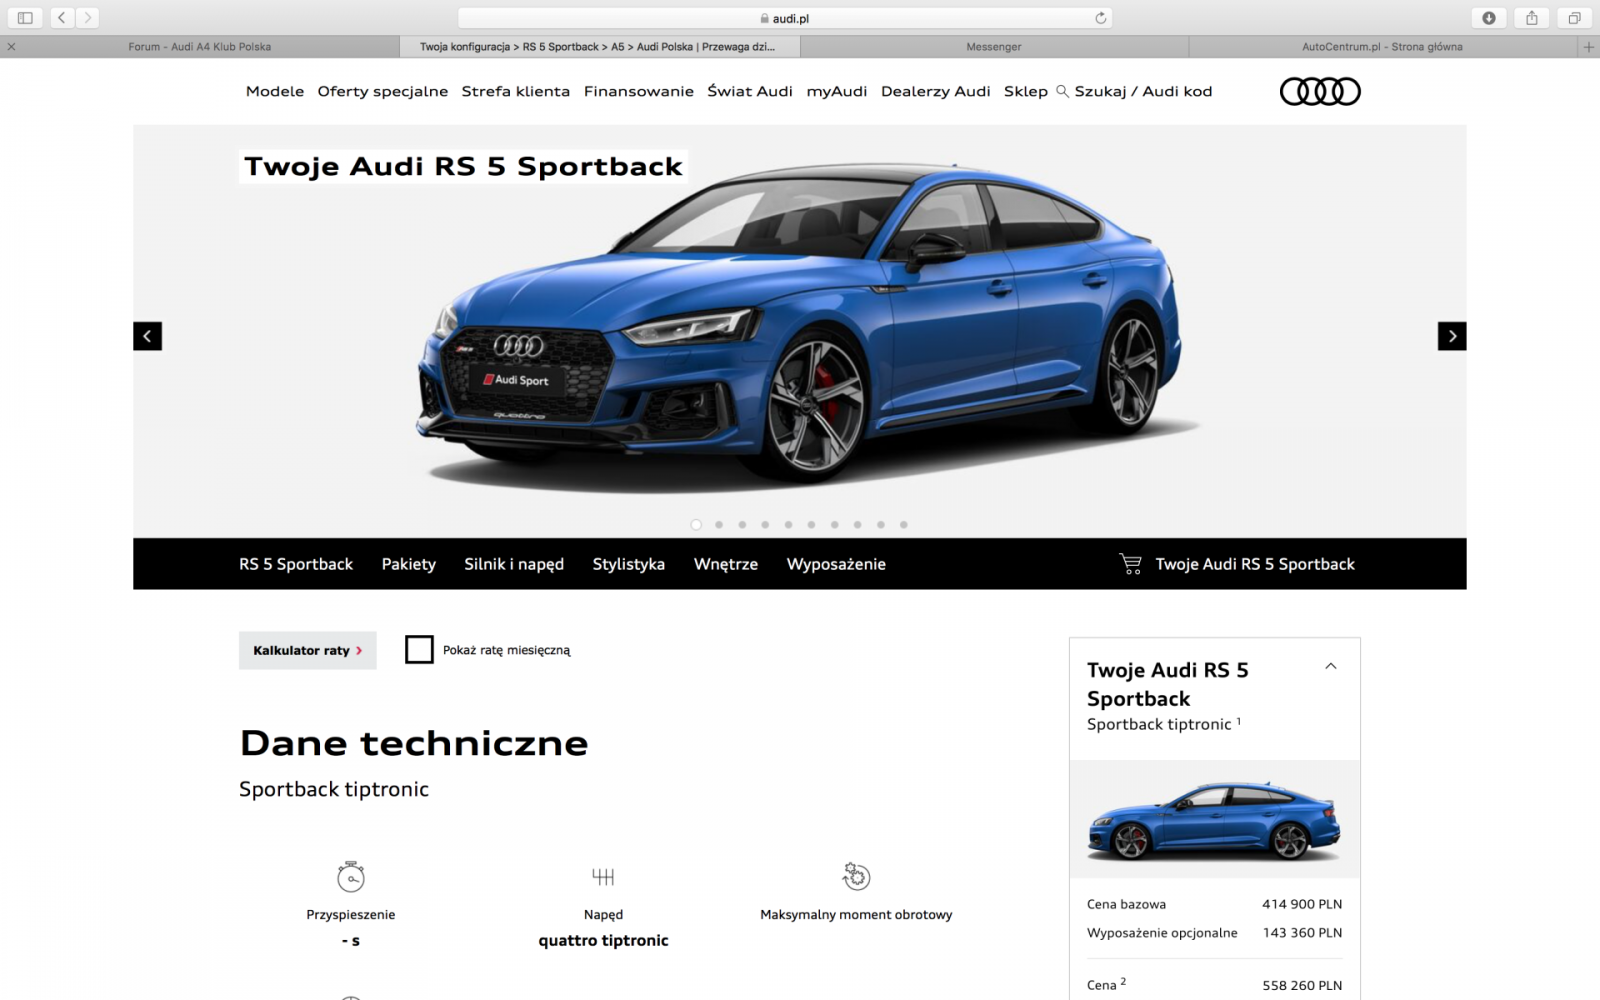Click the Przyspieszenie label

[x=350, y=915]
